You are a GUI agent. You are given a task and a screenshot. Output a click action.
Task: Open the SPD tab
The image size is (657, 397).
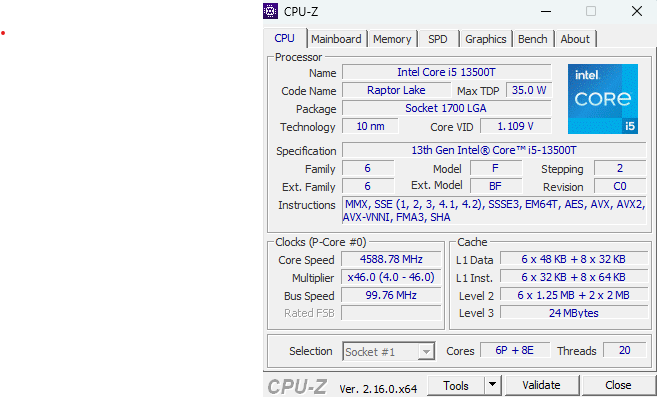[x=438, y=39]
